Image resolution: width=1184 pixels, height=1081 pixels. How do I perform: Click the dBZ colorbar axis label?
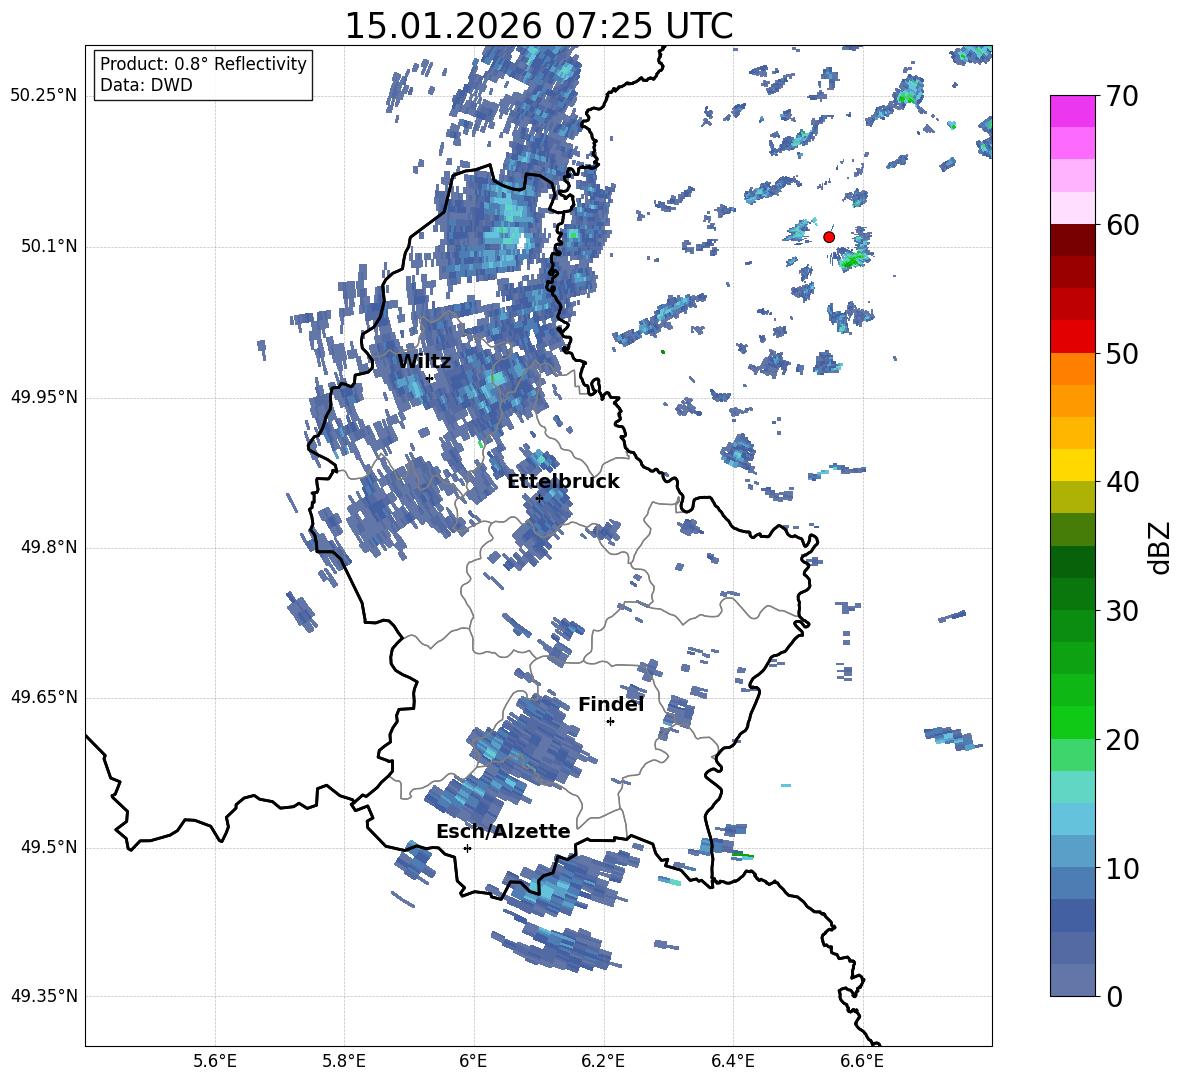point(1159,547)
